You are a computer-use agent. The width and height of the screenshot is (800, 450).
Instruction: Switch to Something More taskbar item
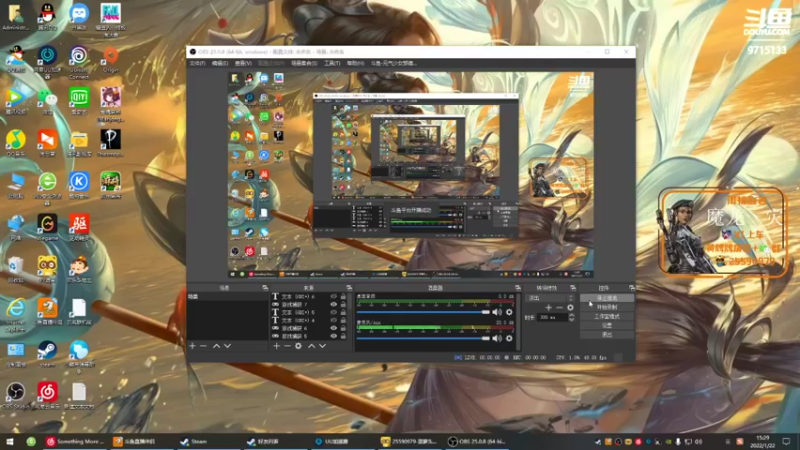pyautogui.click(x=75, y=441)
